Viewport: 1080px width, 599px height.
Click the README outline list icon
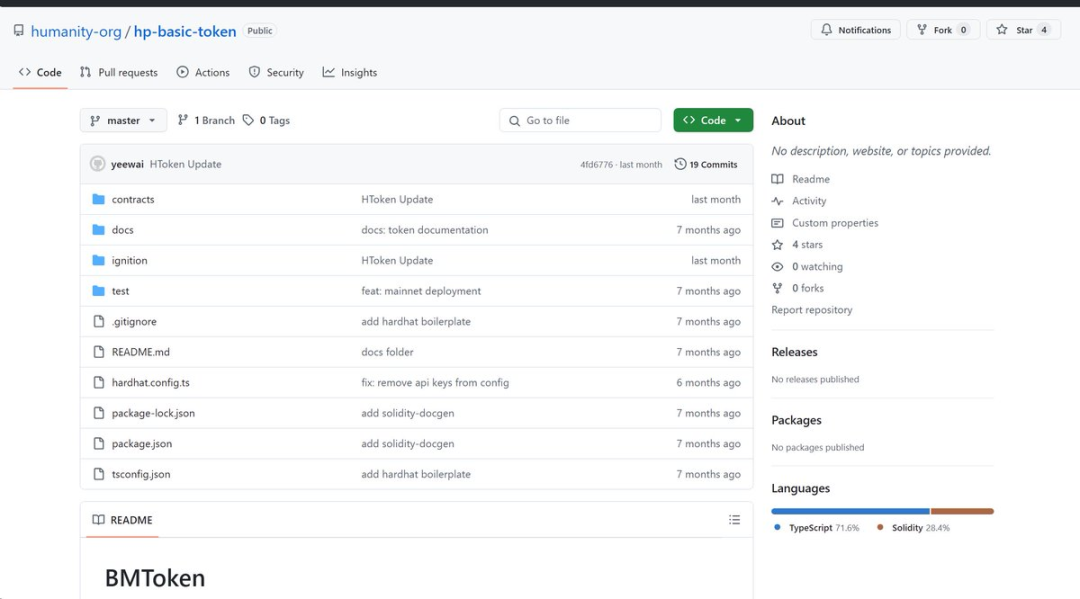pos(734,520)
